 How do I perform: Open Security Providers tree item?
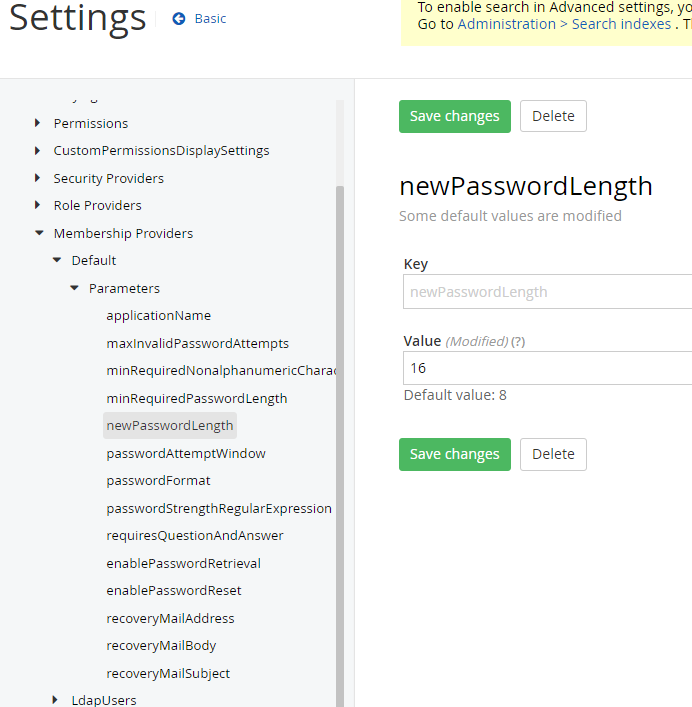click(109, 179)
